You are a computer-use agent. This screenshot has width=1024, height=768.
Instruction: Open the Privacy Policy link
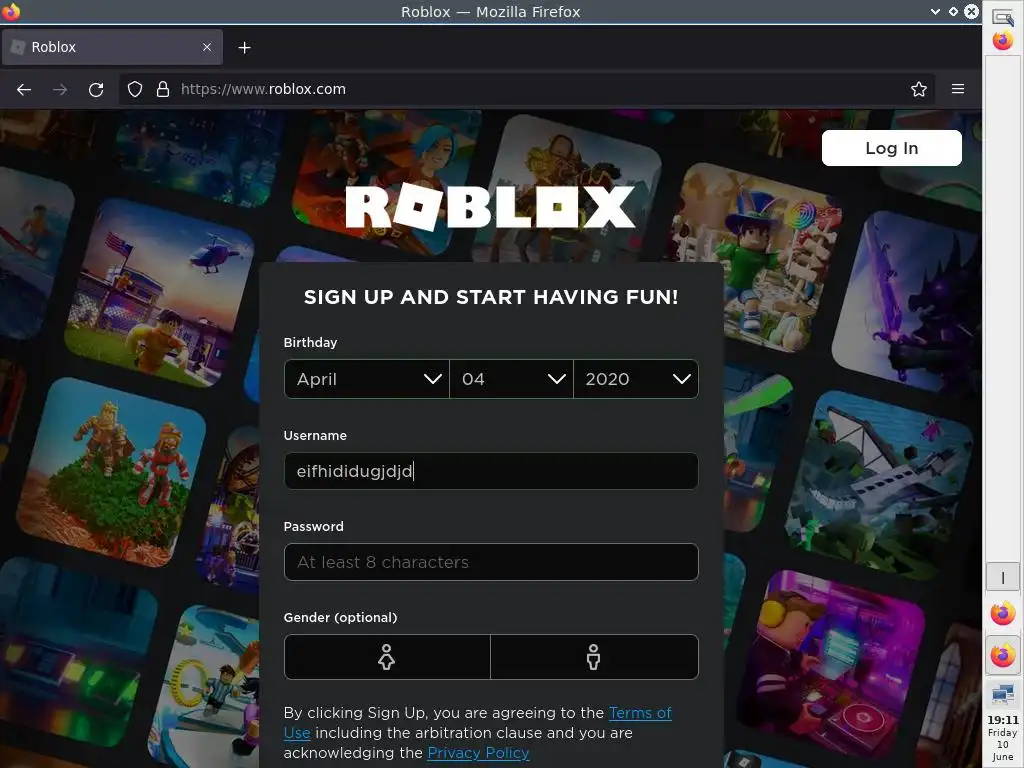[x=478, y=753]
